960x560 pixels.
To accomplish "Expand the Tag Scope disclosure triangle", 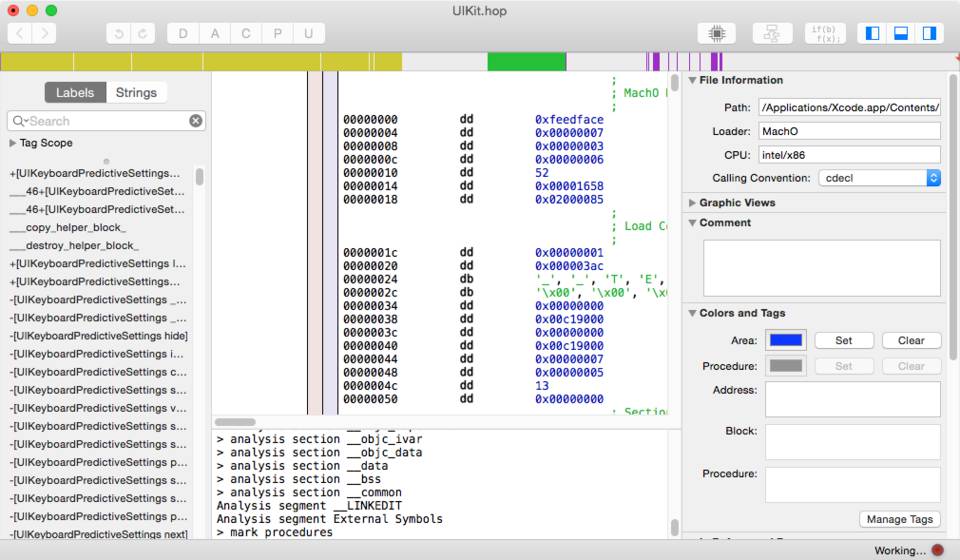I will (13, 143).
